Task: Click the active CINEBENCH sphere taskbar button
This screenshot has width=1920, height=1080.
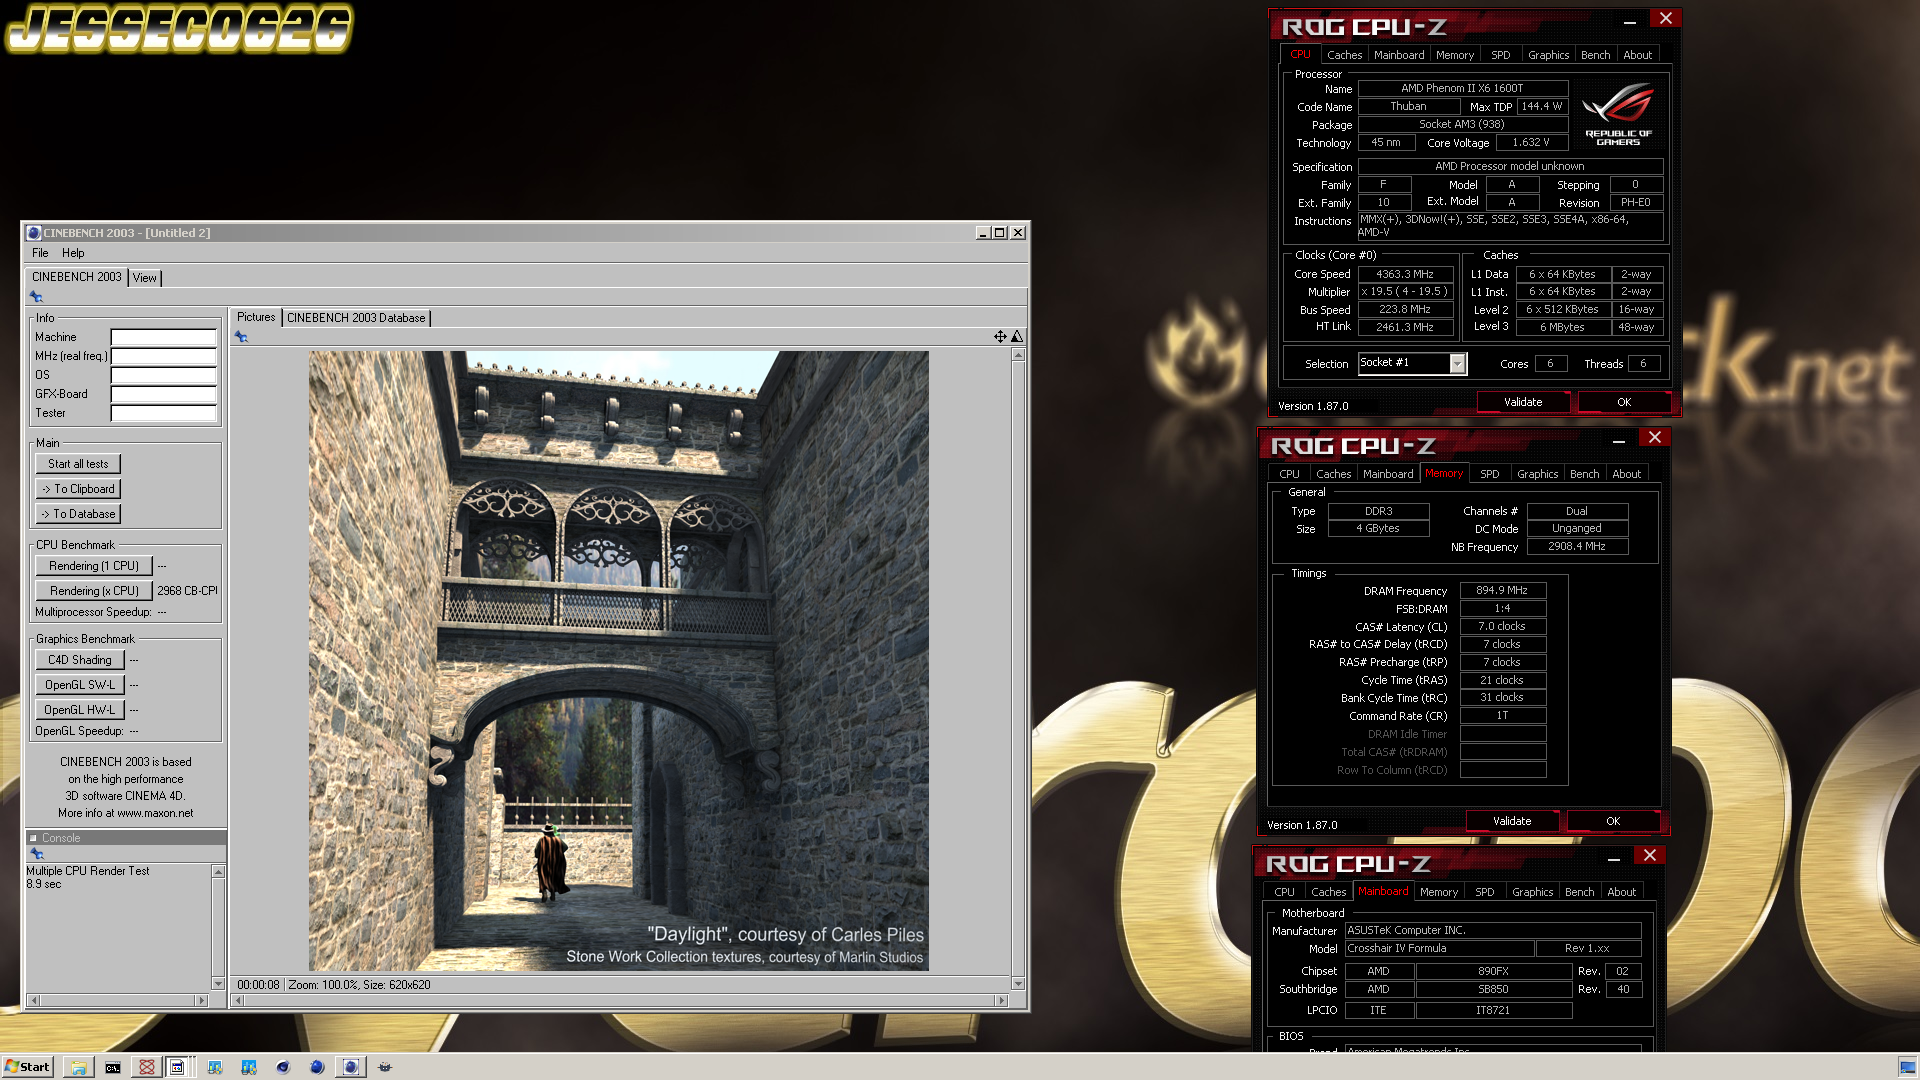Action: pos(350,1067)
